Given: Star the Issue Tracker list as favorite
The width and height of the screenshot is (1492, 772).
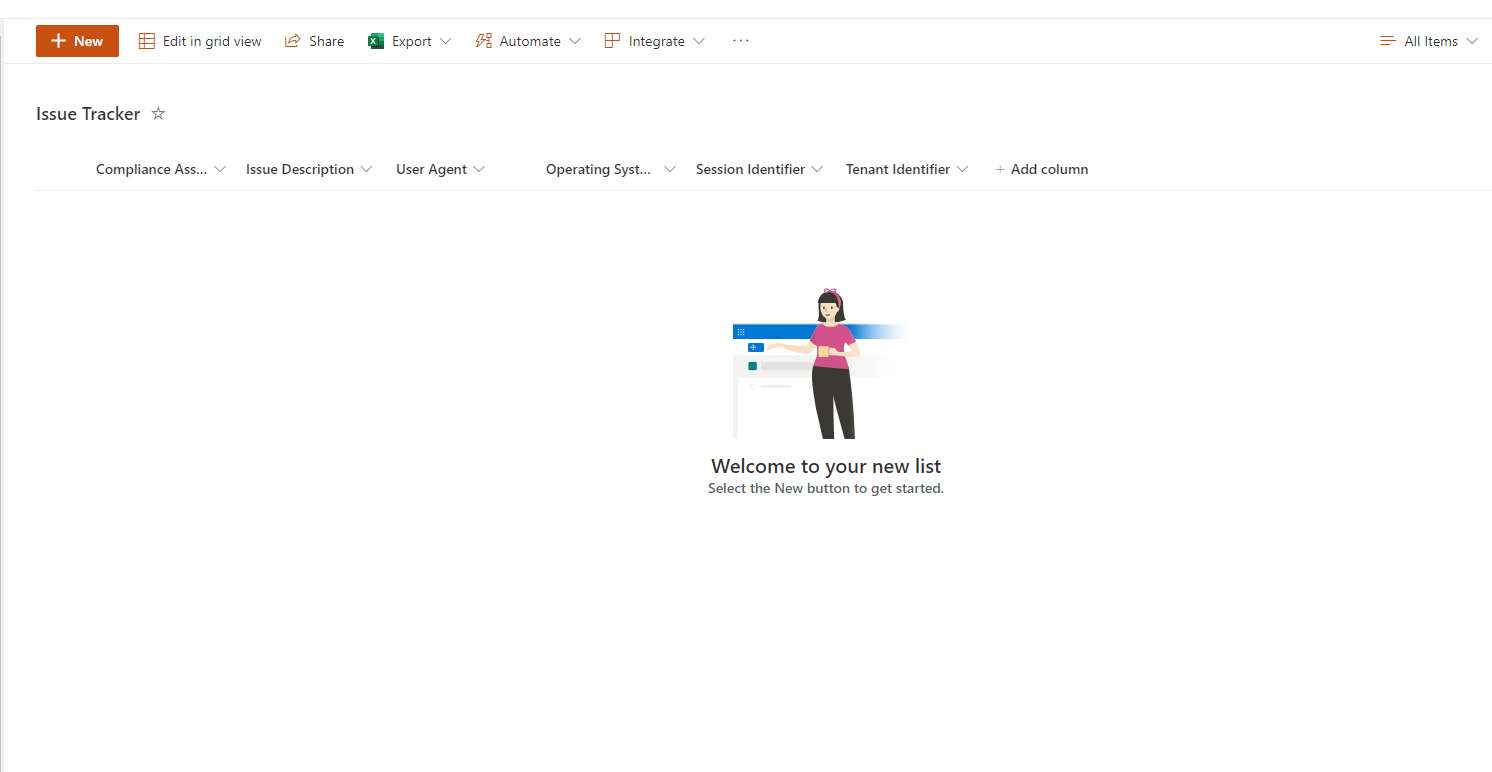Looking at the screenshot, I should (x=158, y=113).
